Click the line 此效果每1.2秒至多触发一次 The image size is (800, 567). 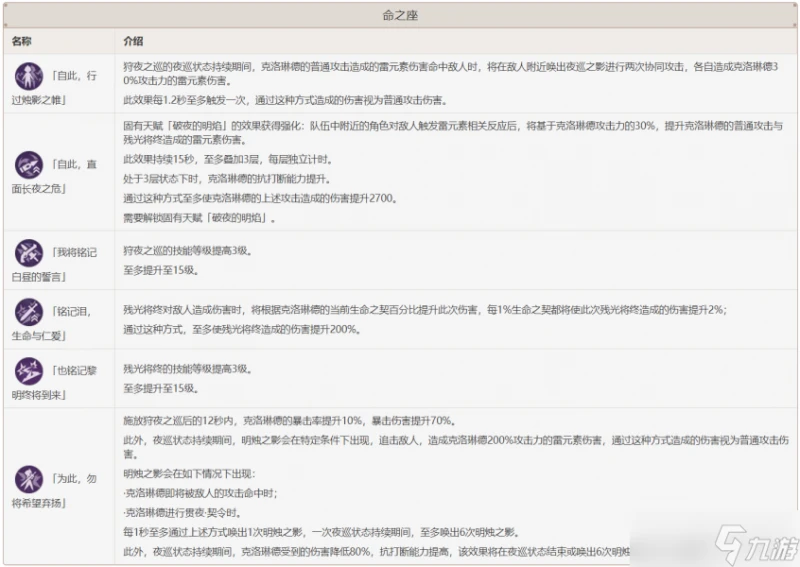[x=286, y=101]
